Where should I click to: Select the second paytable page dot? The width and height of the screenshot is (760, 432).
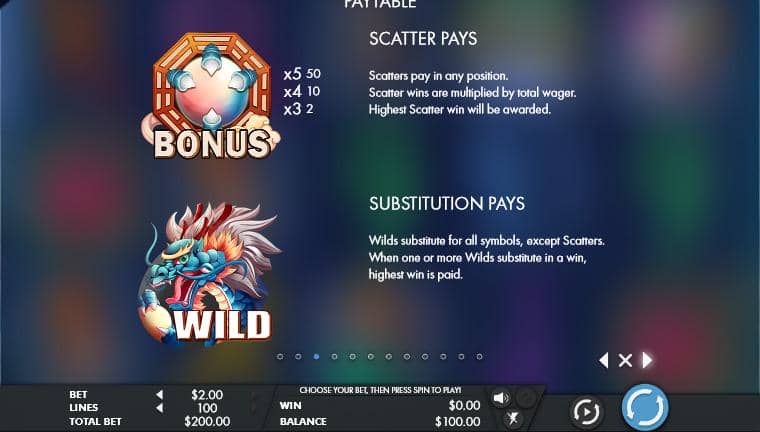(298, 356)
